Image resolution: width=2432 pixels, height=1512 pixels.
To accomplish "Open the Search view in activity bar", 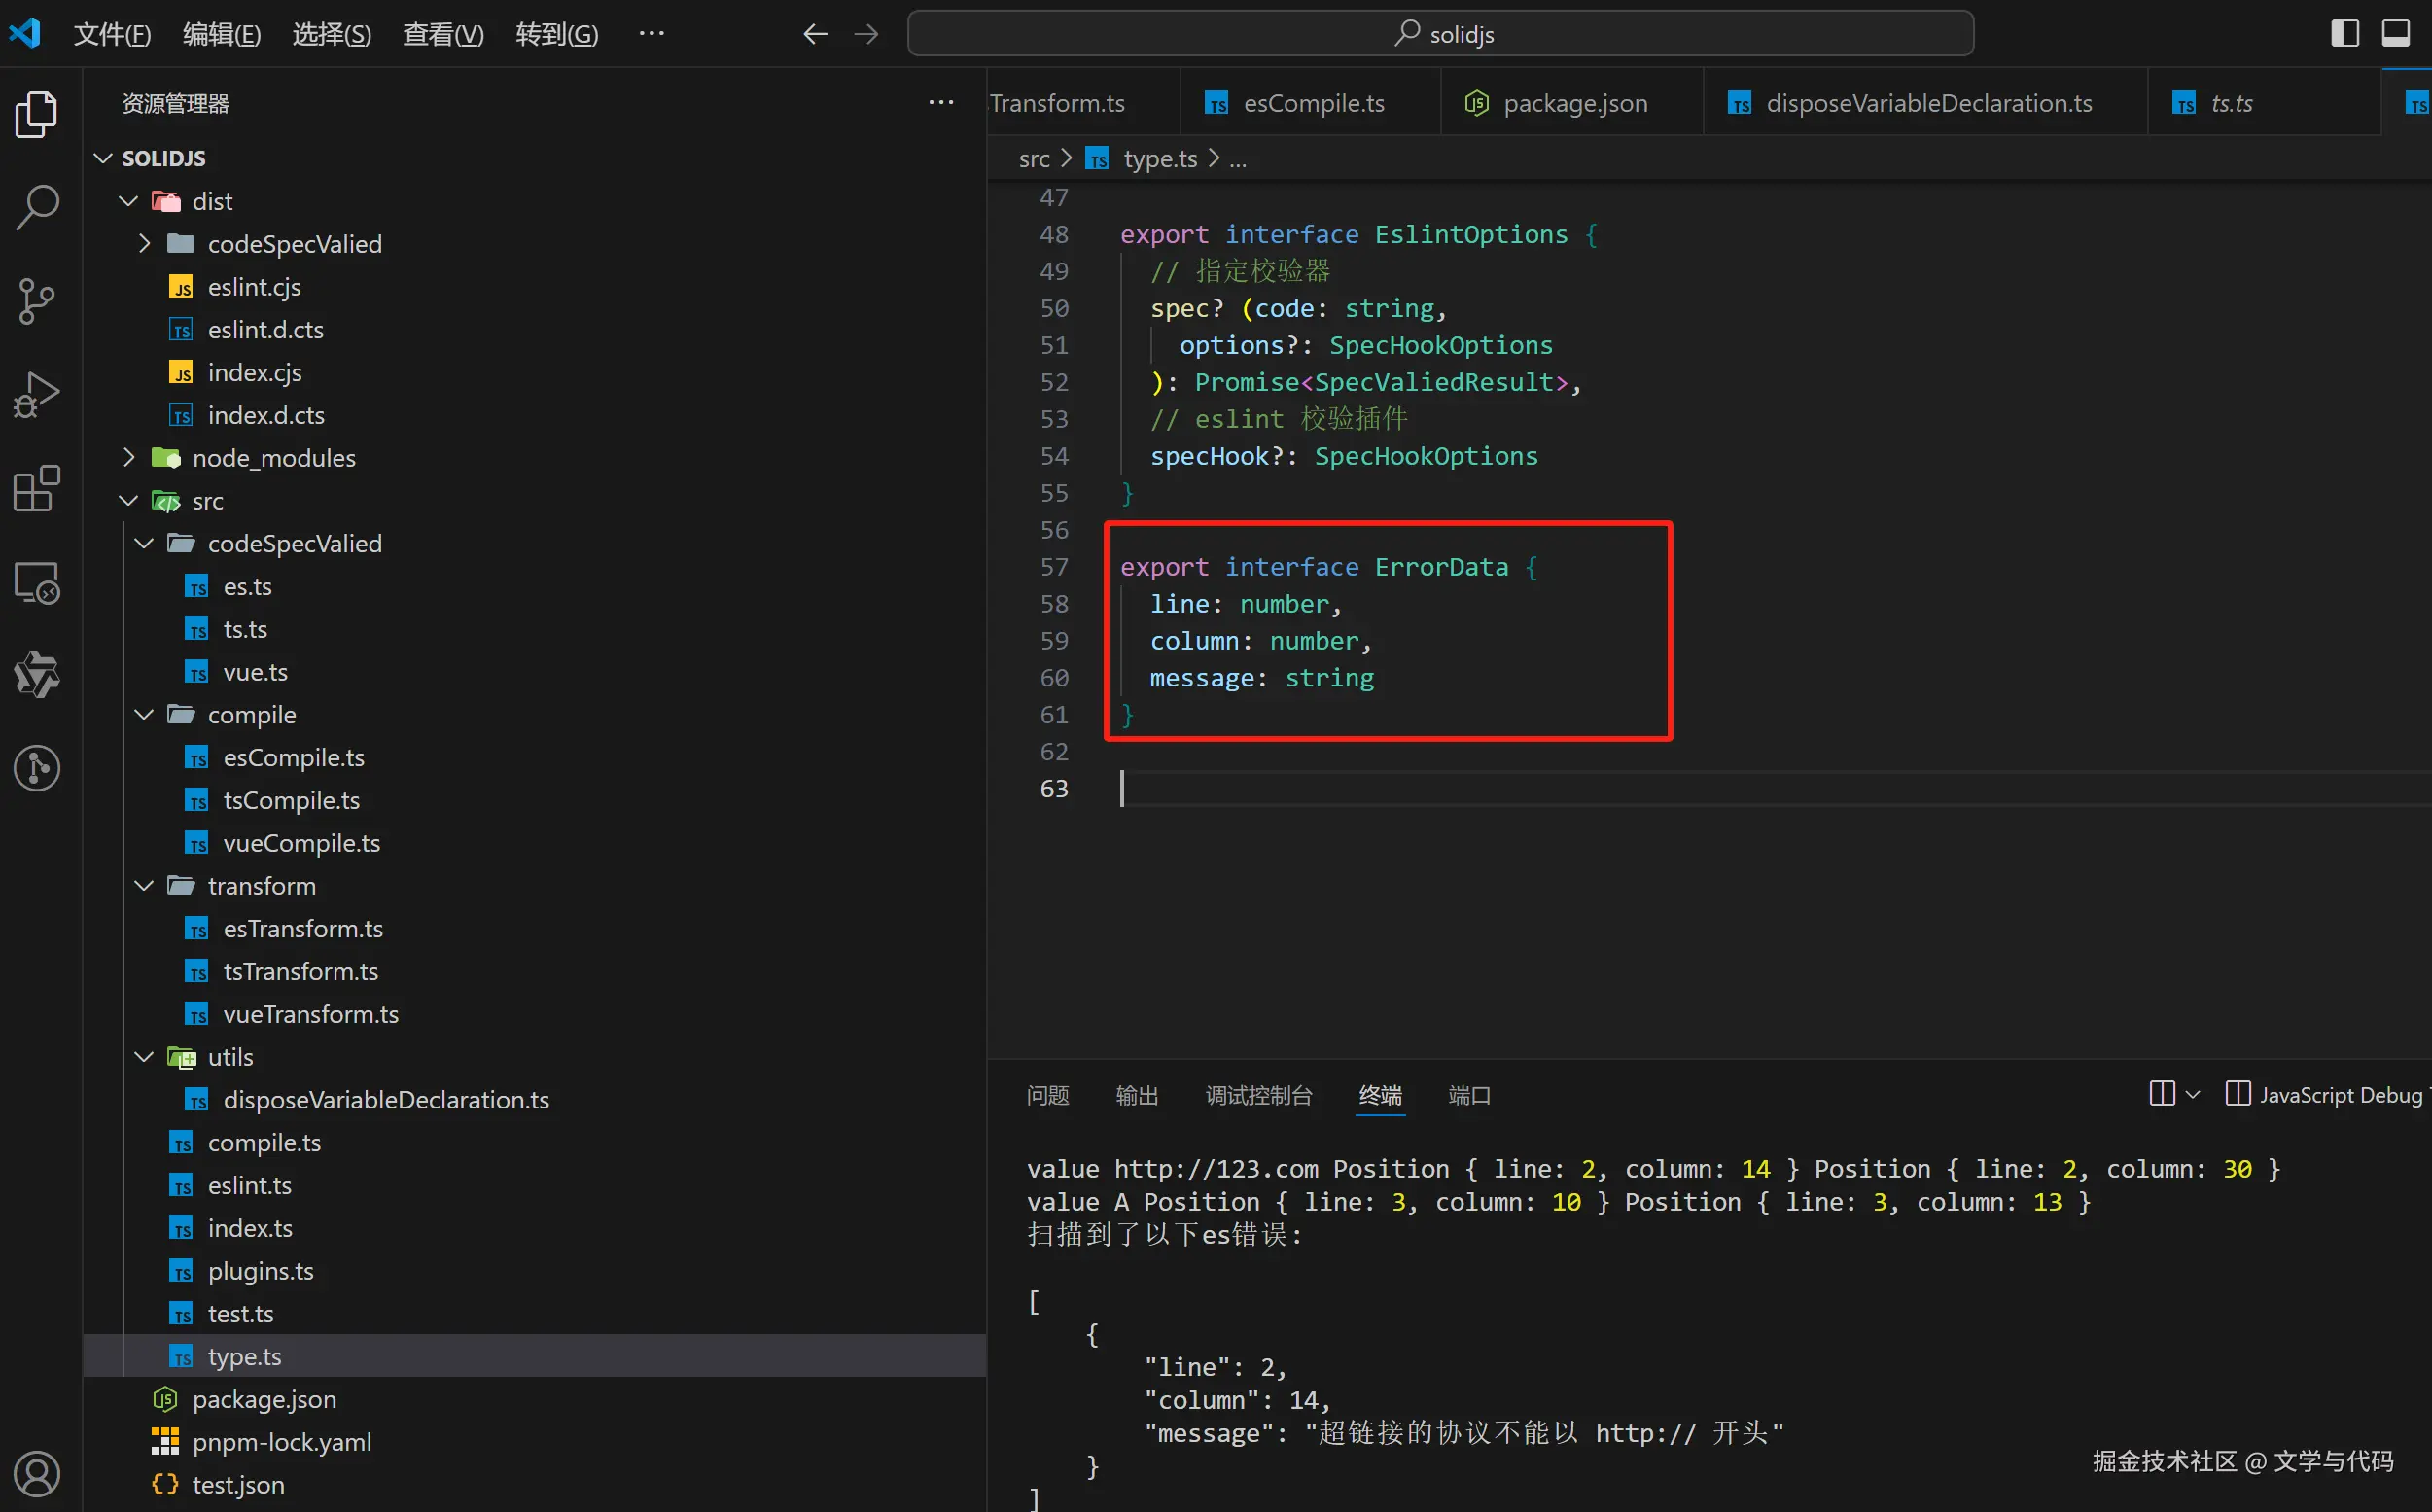I will [37, 207].
